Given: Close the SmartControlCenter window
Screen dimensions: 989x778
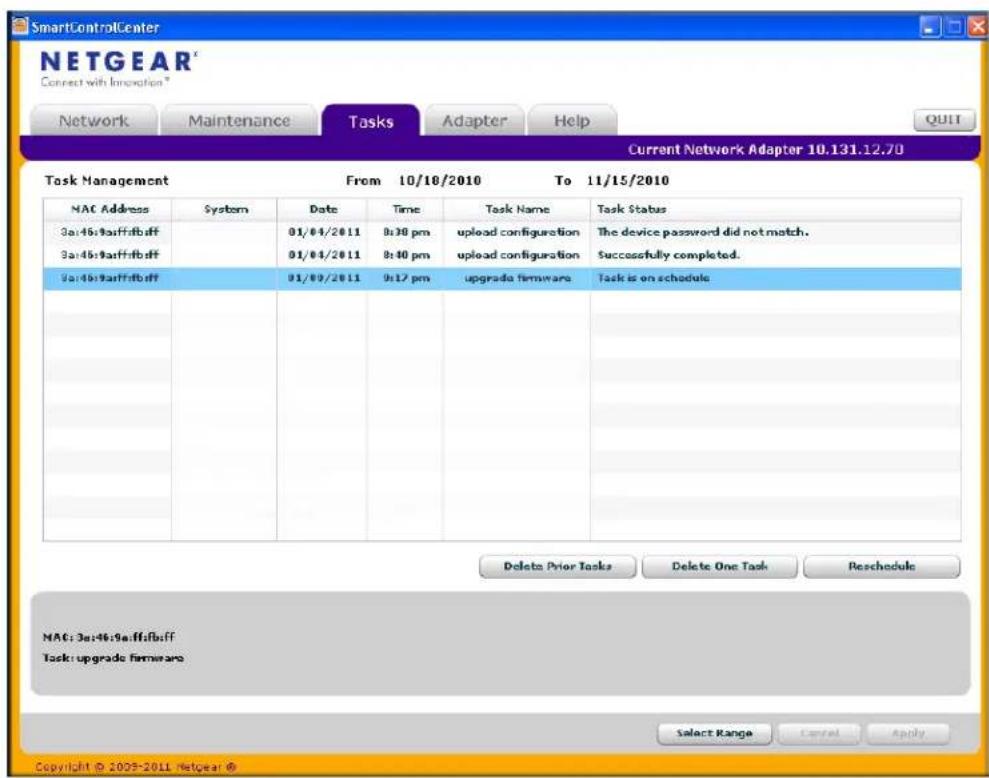Looking at the screenshot, I should pos(976,27).
